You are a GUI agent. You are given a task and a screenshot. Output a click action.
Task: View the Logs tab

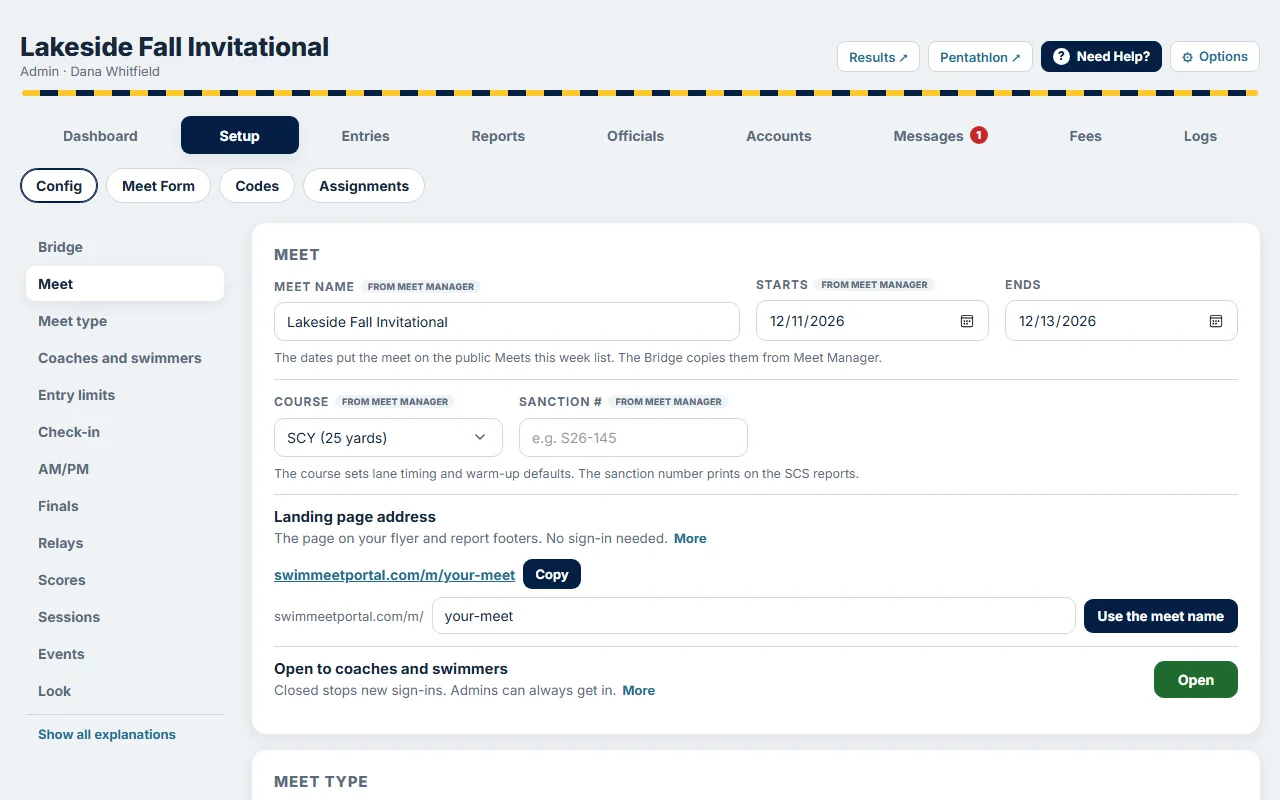coord(1200,136)
